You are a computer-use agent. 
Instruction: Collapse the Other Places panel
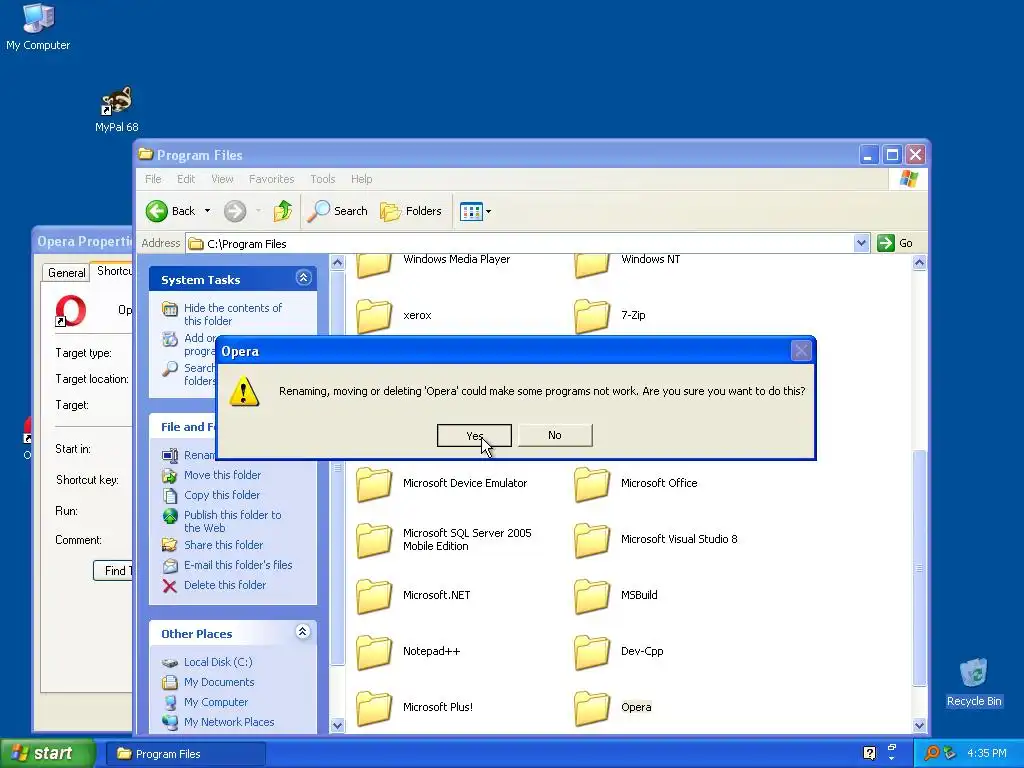[302, 632]
